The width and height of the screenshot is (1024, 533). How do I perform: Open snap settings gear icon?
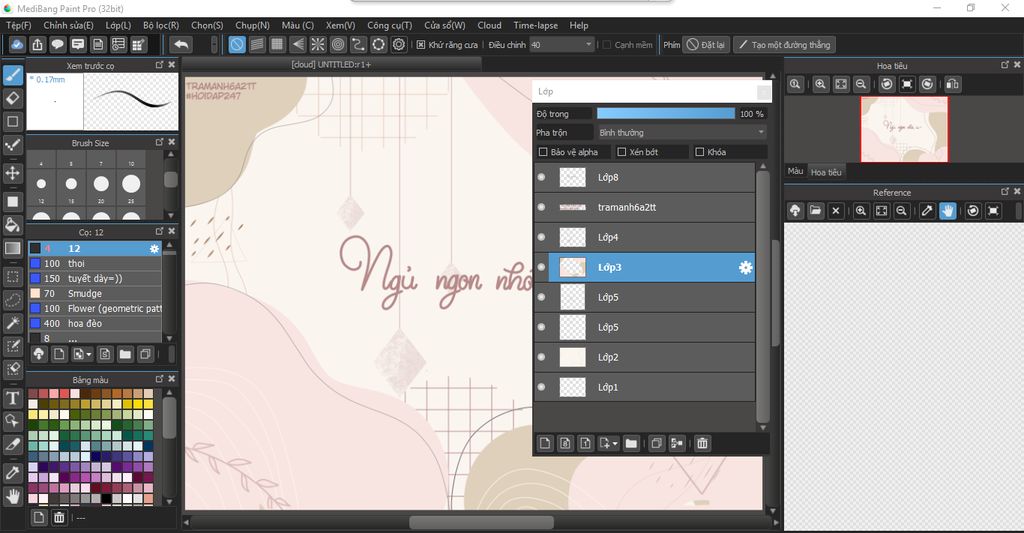tap(398, 44)
